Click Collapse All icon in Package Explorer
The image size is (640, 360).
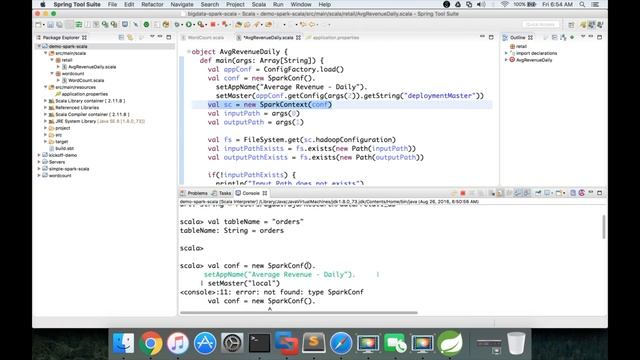pos(121,37)
